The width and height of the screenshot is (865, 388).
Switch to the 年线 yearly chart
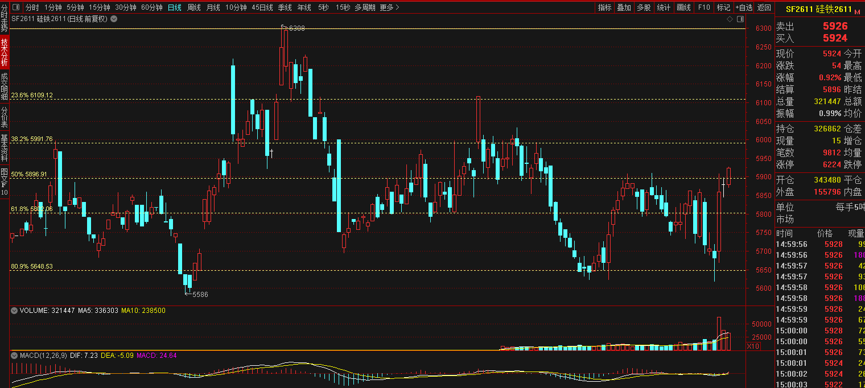[x=304, y=8]
